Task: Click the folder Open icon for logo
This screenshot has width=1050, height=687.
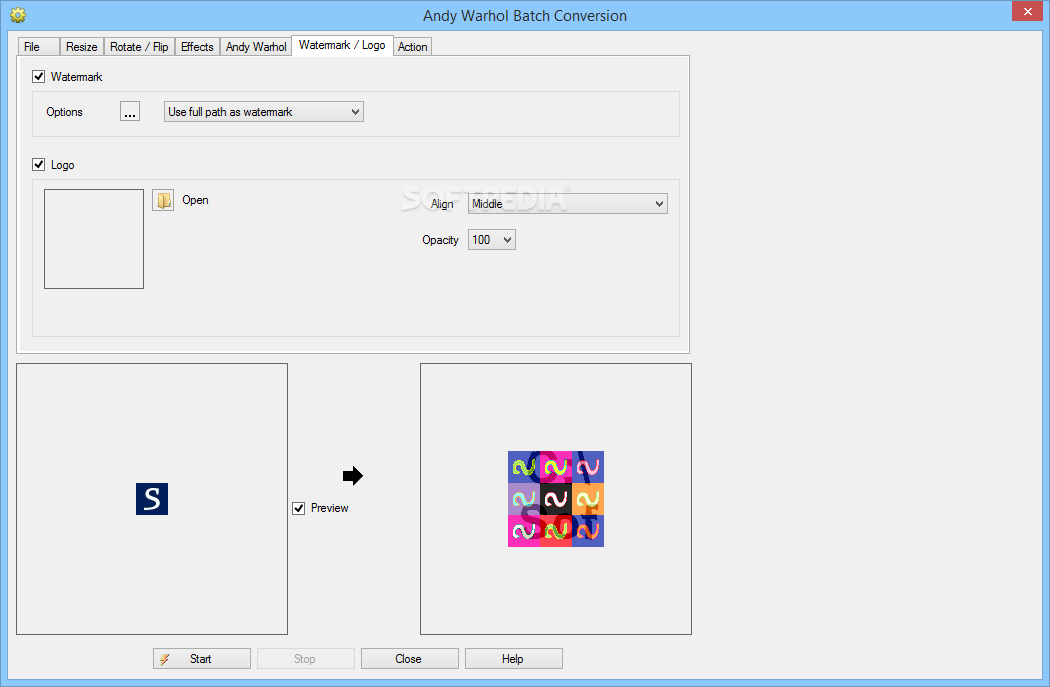Action: coord(163,200)
